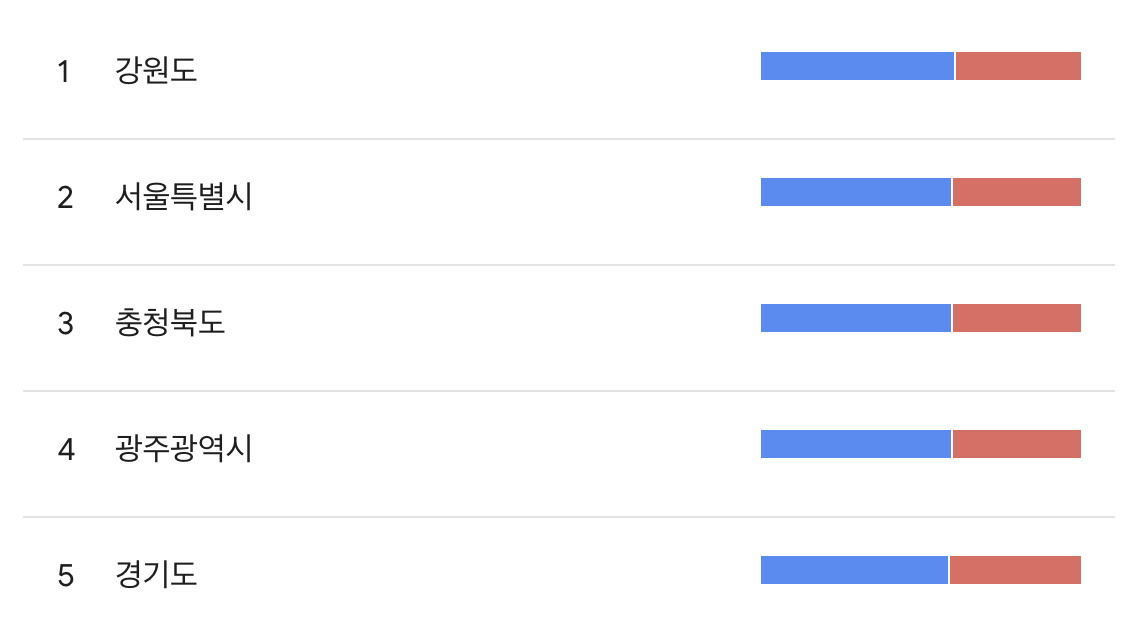The height and width of the screenshot is (634, 1128).
Task: Click the 경기도 region label
Action: coord(156,576)
